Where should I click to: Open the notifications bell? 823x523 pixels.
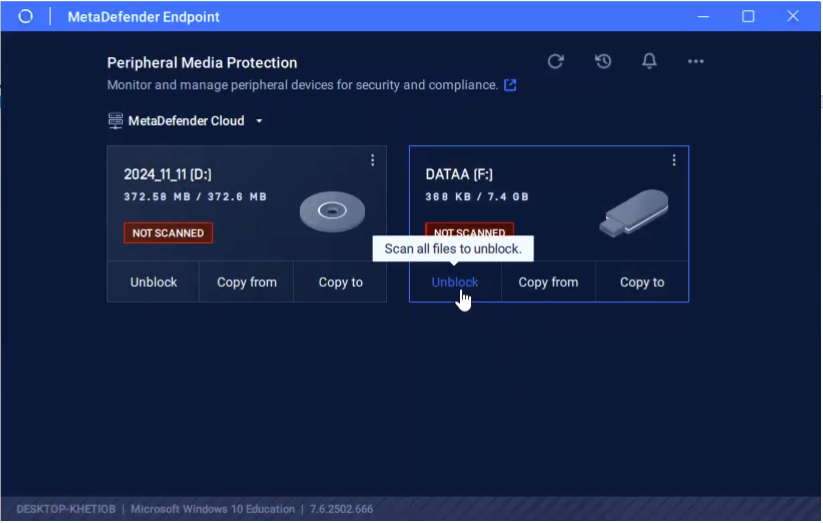[649, 61]
